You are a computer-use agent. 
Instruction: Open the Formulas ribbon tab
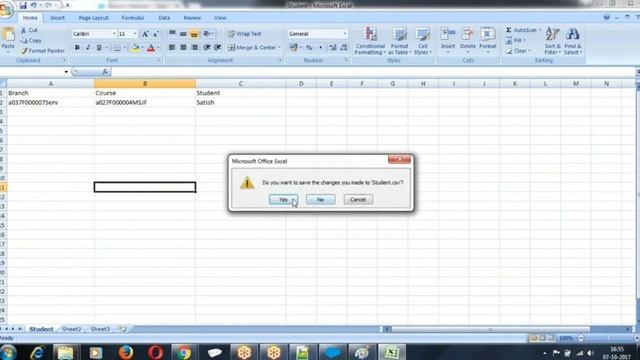click(133, 18)
